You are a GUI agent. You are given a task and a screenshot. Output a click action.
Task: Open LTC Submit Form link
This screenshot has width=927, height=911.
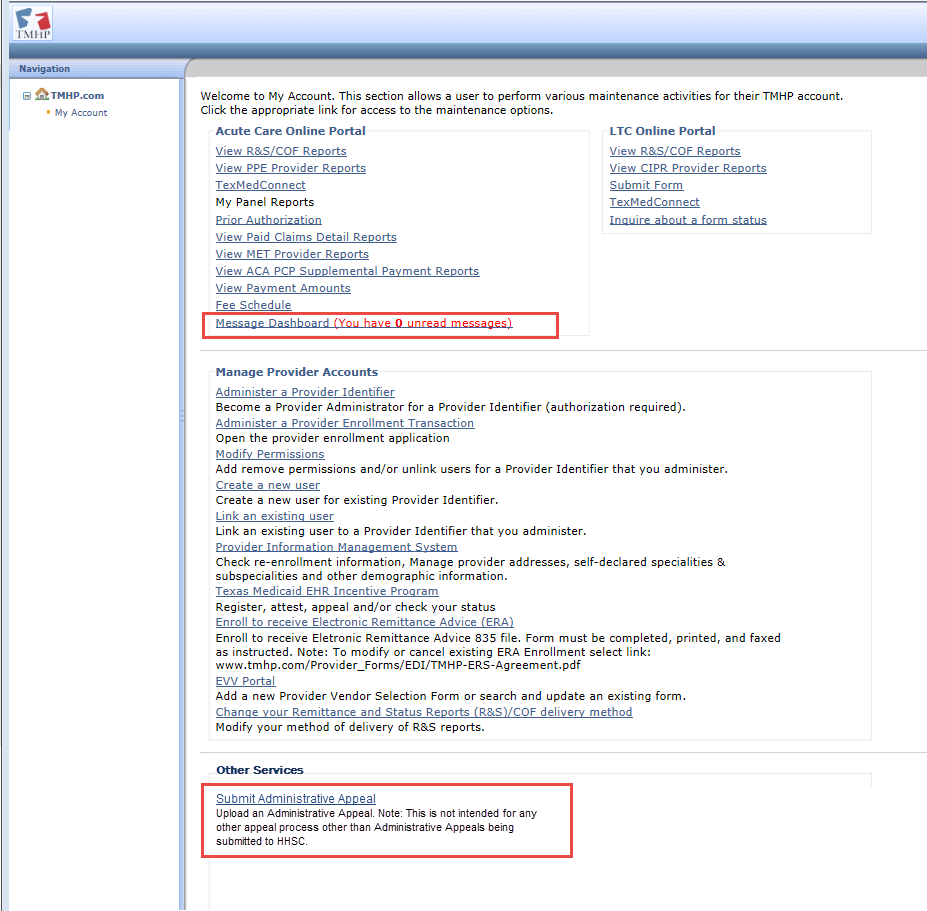[x=646, y=185]
